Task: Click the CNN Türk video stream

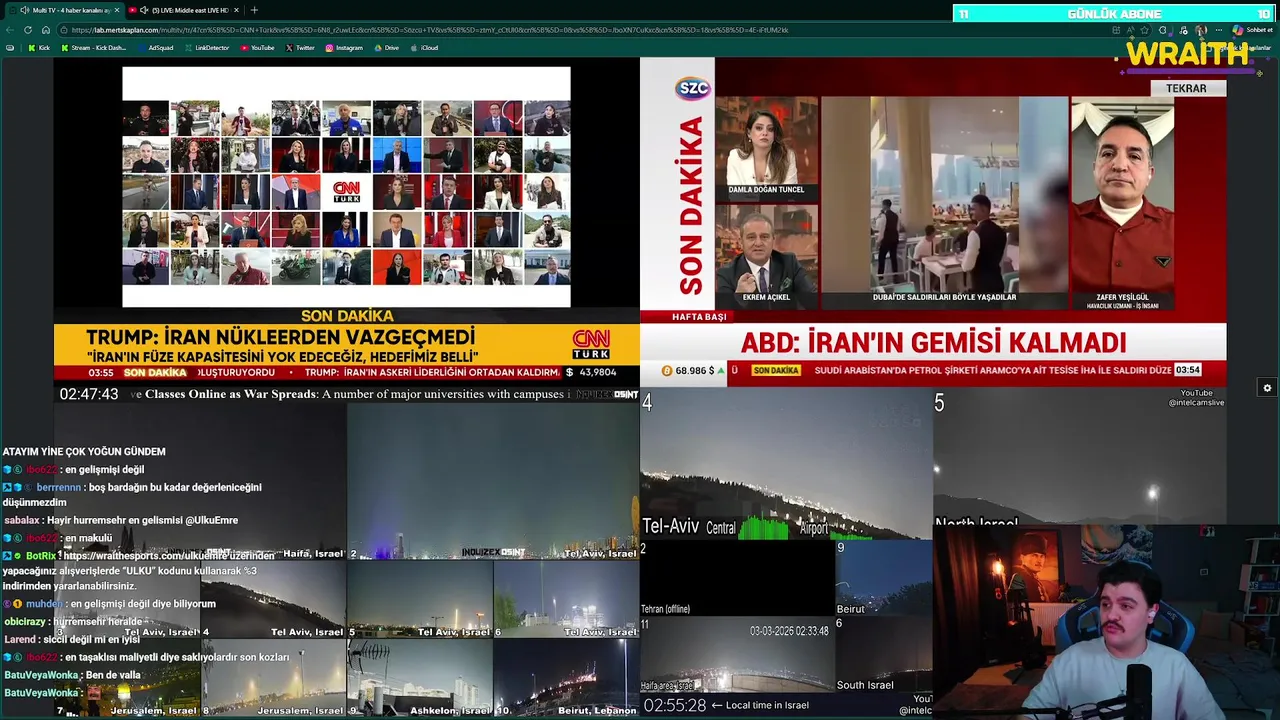Action: pyautogui.click(x=347, y=220)
